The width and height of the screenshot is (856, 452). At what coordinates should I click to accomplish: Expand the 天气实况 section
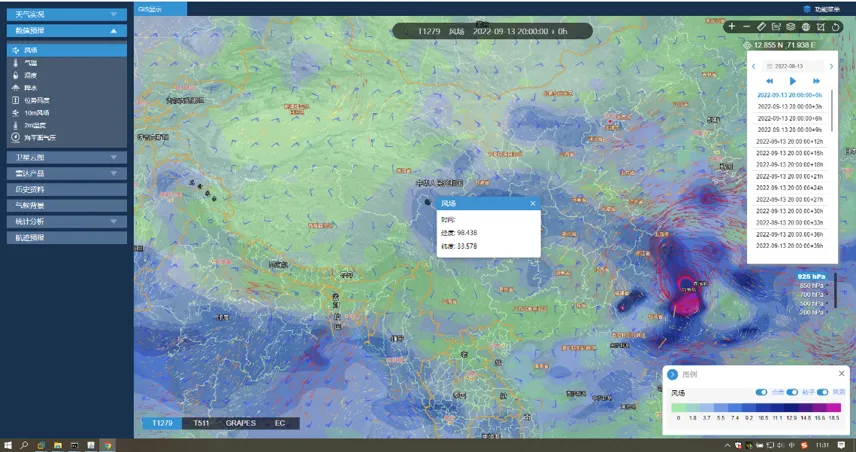coord(64,15)
